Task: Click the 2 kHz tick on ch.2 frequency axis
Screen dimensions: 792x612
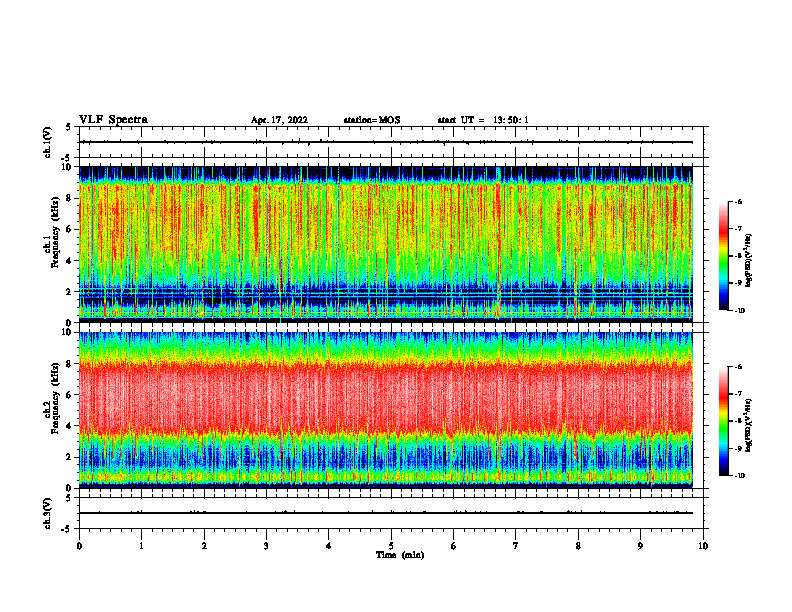Action: click(70, 457)
